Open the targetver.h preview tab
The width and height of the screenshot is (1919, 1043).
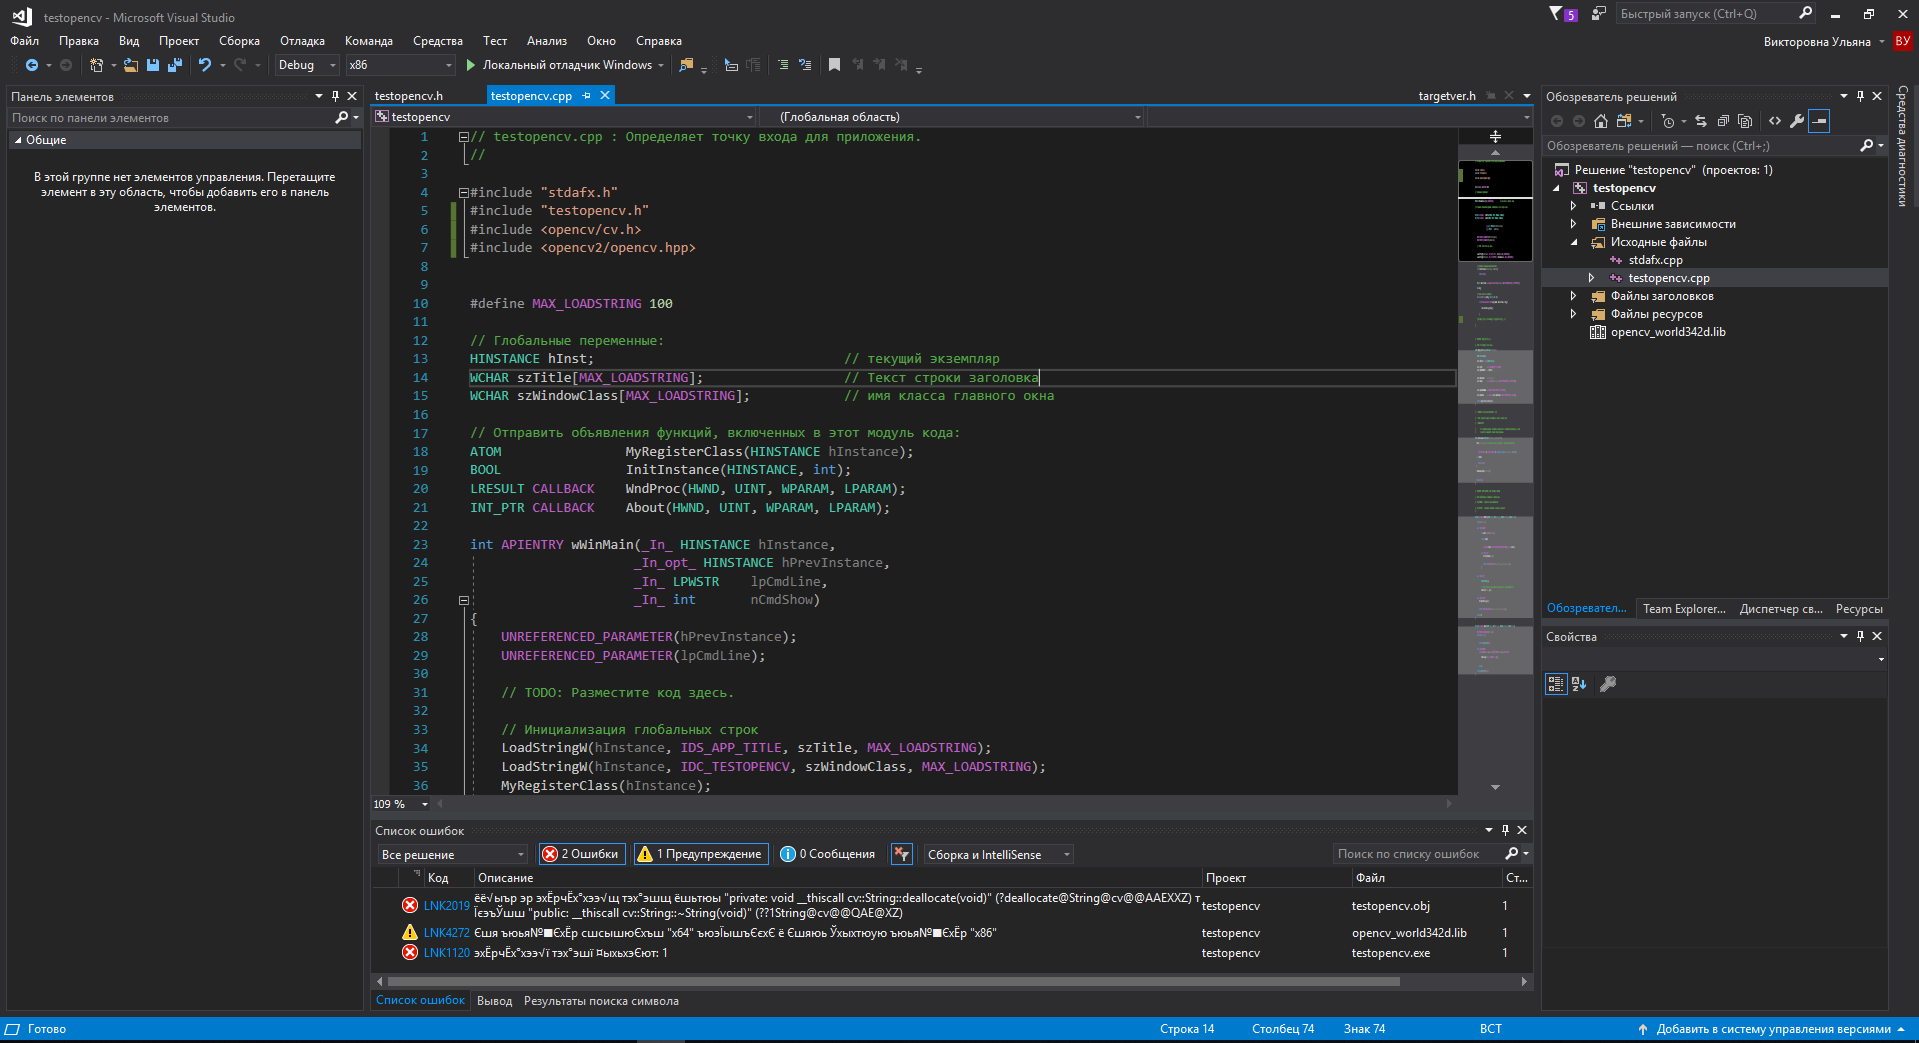pyautogui.click(x=1447, y=96)
